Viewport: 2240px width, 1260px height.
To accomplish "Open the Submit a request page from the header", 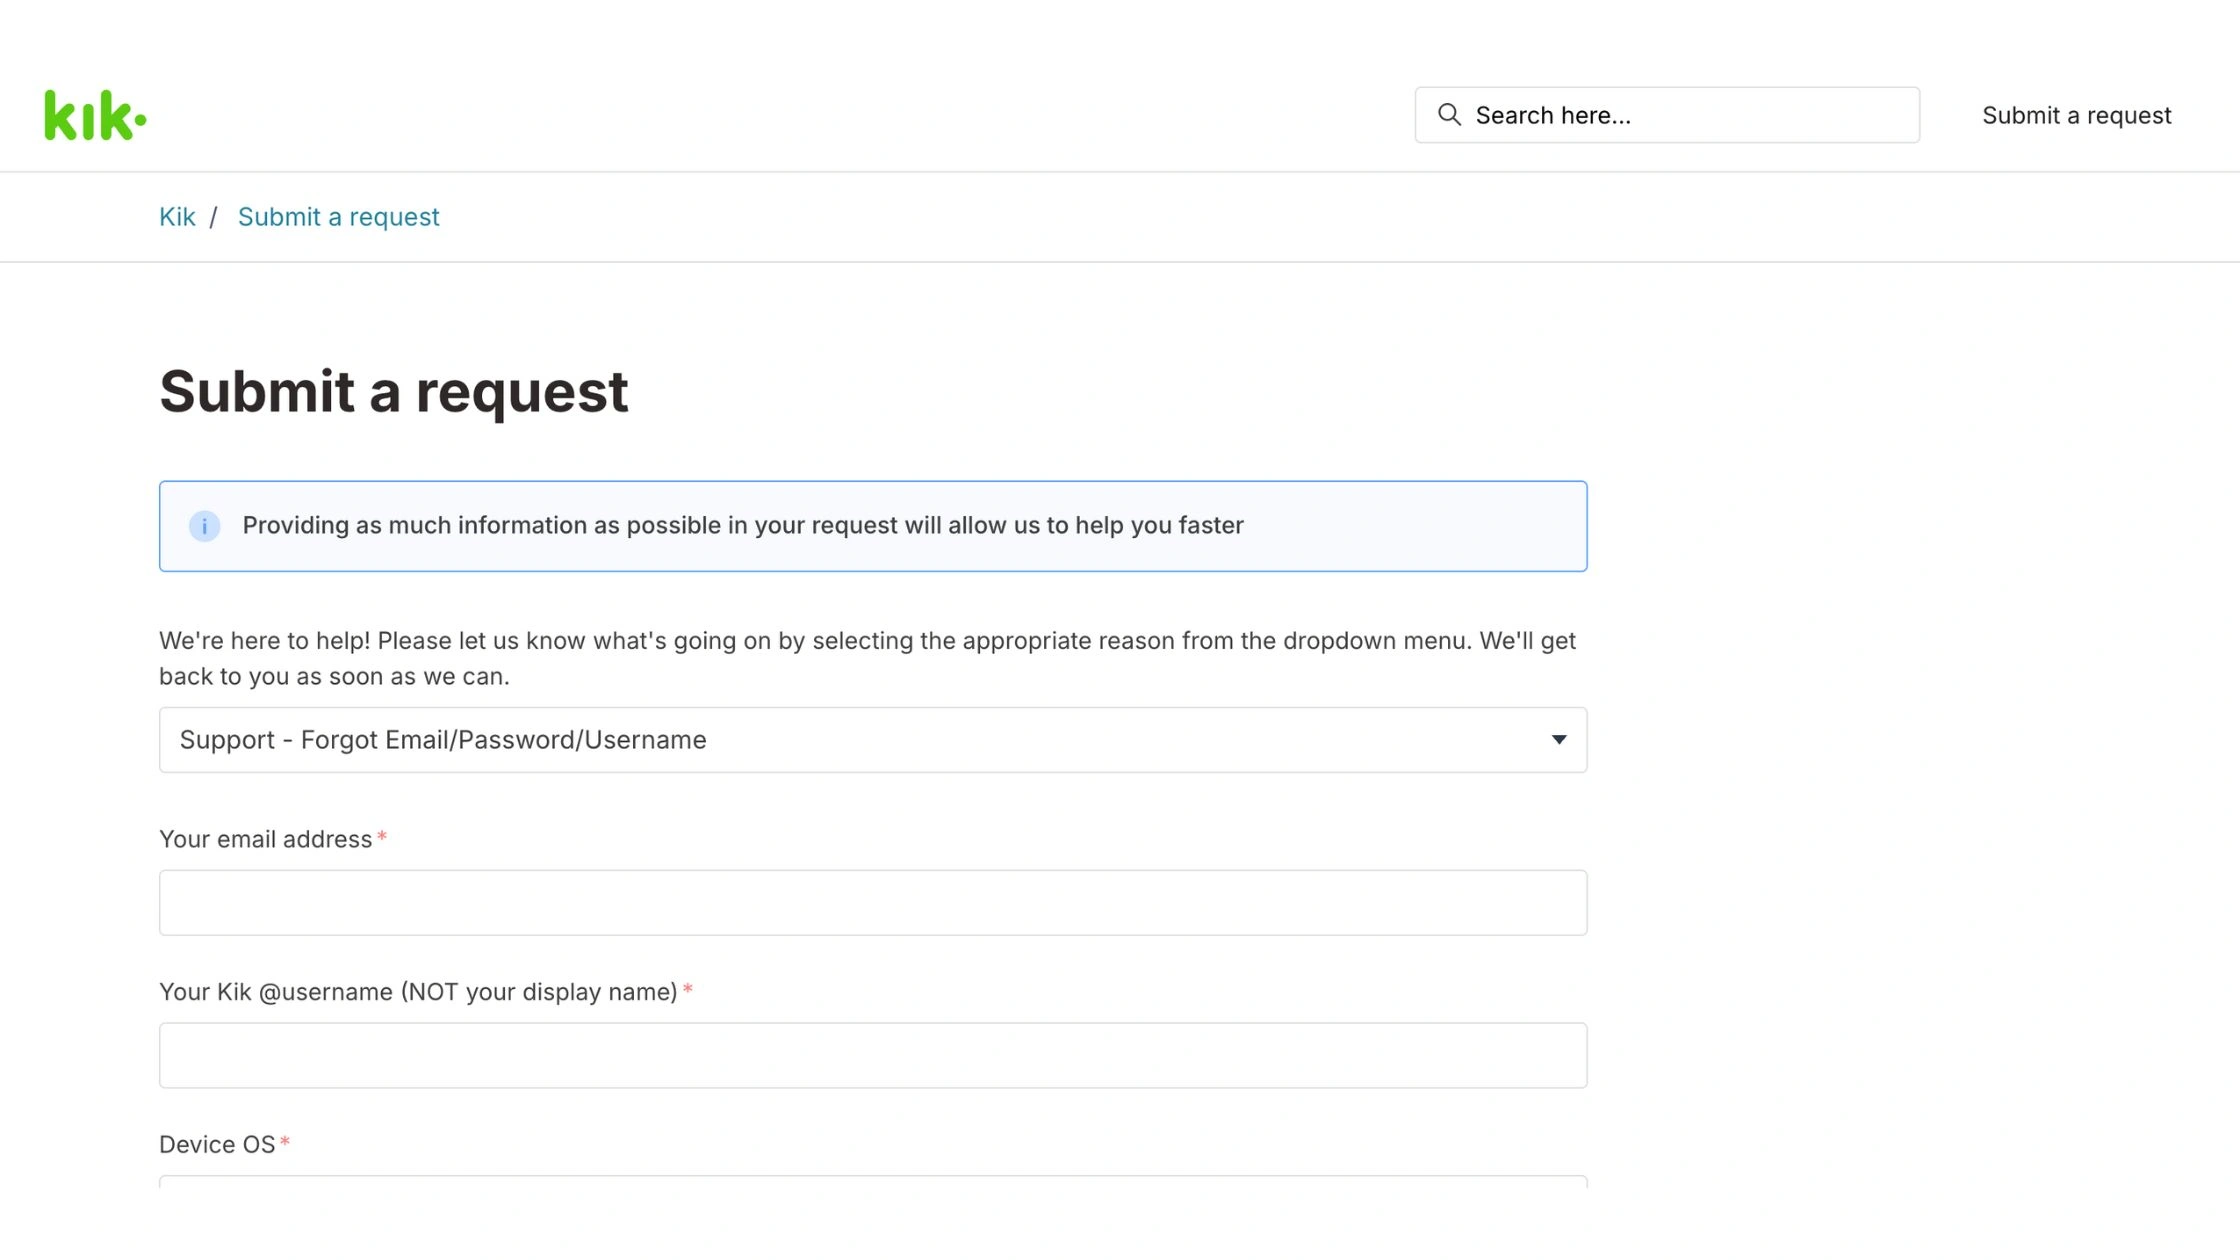I will (x=2076, y=114).
